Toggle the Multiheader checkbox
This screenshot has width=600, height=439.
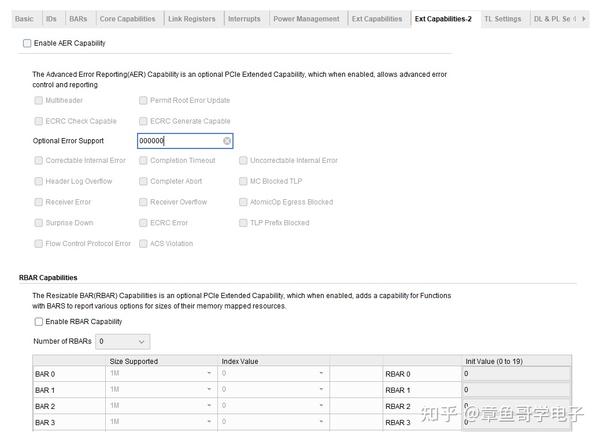(39, 101)
